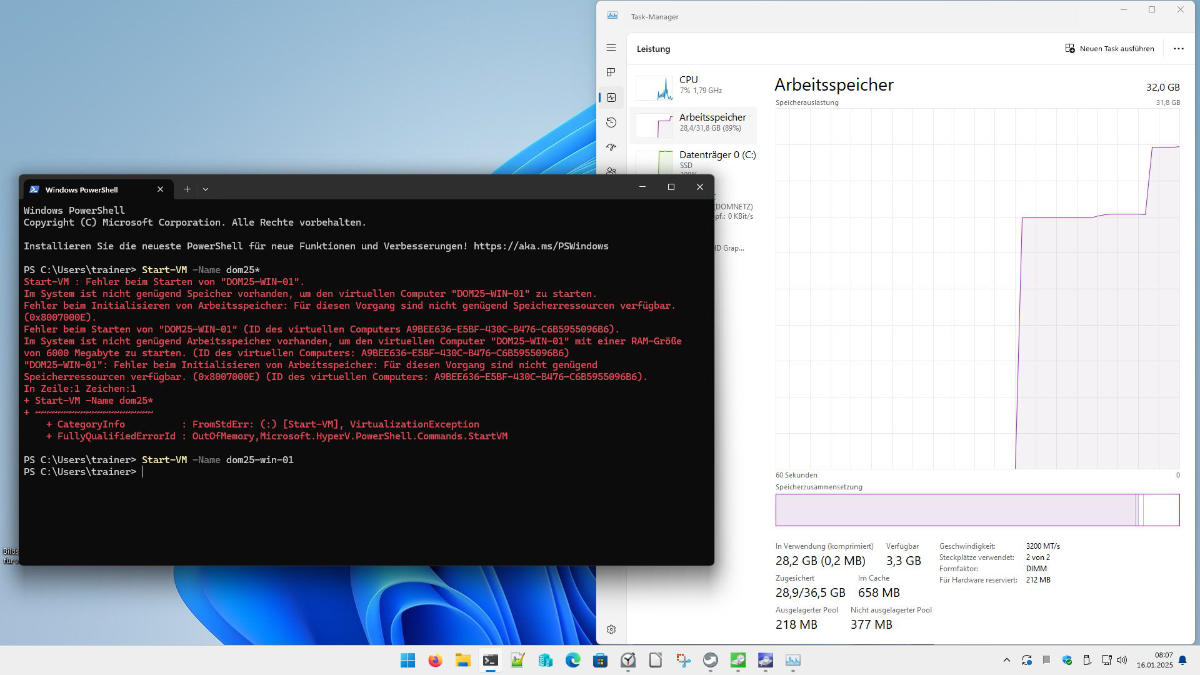
Task: Select Datenträger 0 (C:) entry
Action: tap(692, 160)
